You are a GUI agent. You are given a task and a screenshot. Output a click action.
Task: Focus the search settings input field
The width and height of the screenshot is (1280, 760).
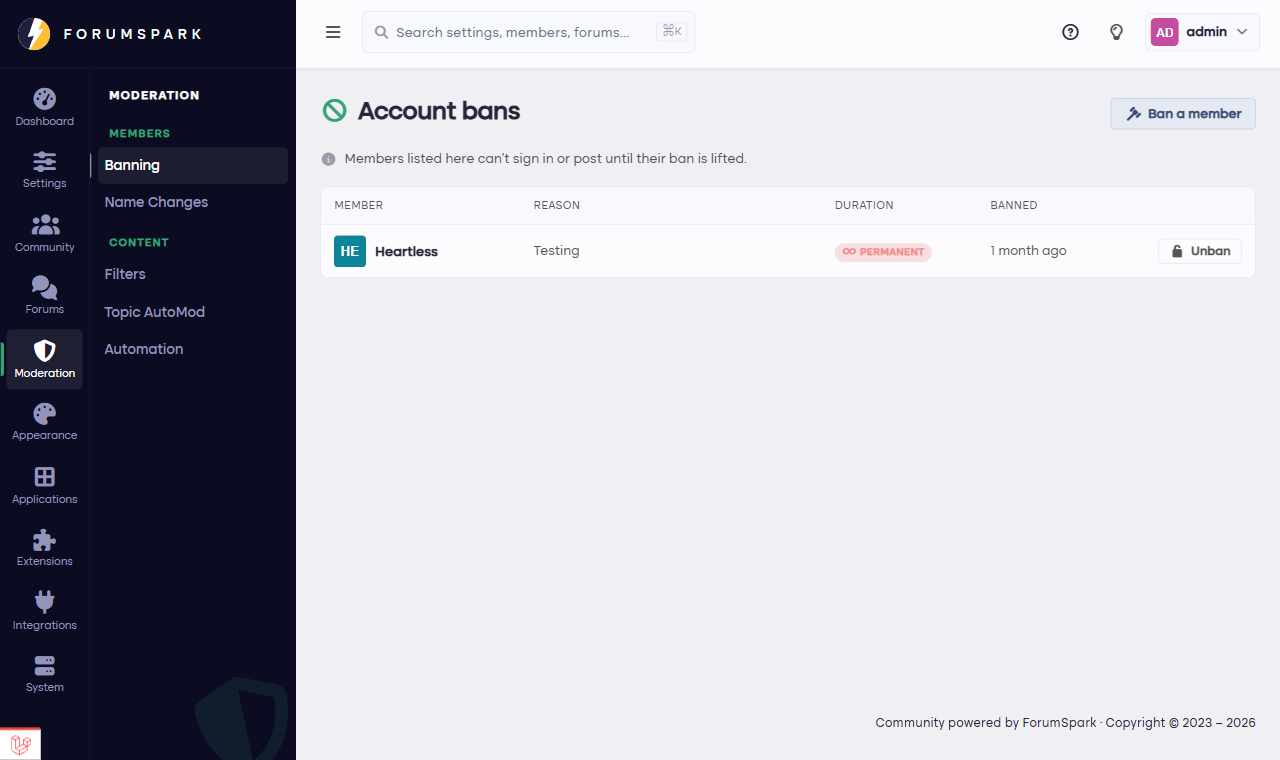(528, 32)
